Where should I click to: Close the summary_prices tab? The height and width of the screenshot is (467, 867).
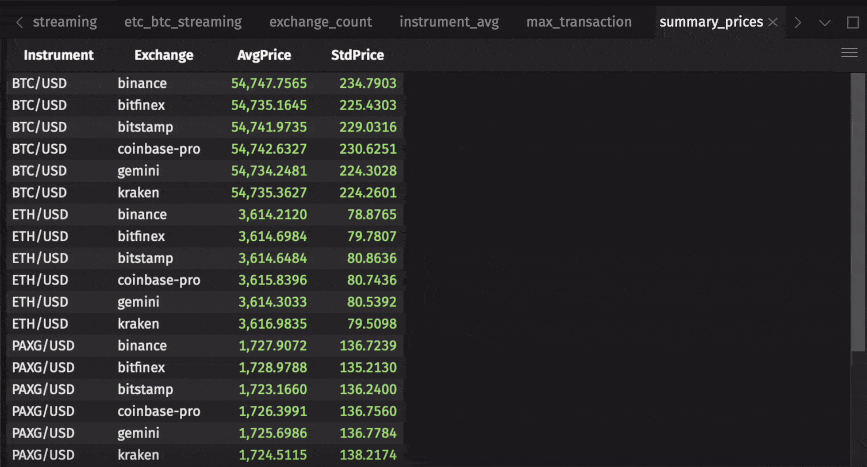(x=773, y=22)
